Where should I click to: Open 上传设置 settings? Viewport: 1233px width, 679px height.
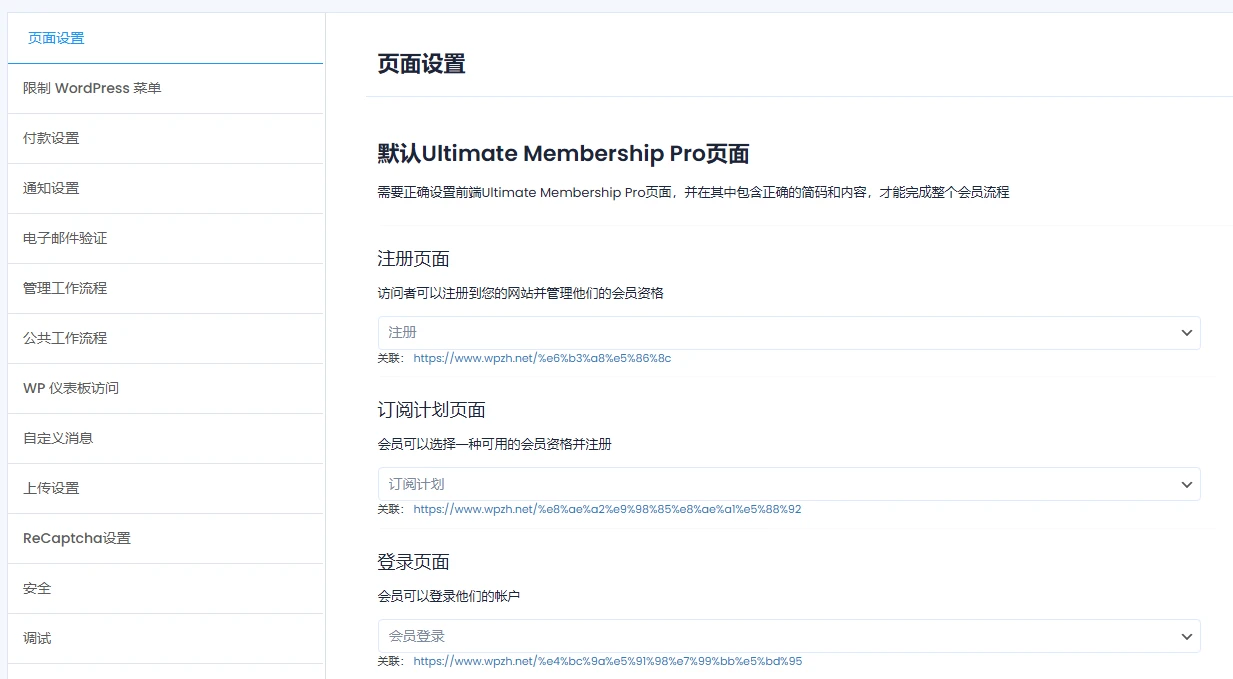52,488
